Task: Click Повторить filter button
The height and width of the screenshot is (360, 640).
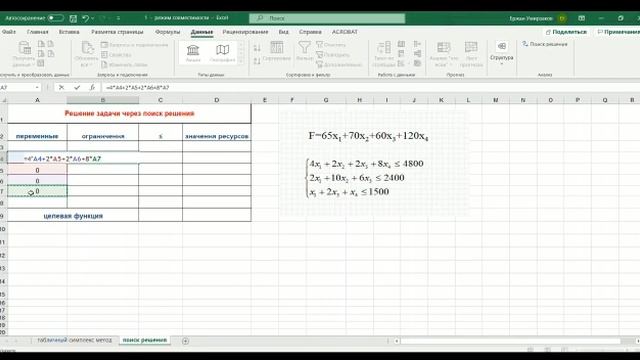Action: pyautogui.click(x=333, y=55)
